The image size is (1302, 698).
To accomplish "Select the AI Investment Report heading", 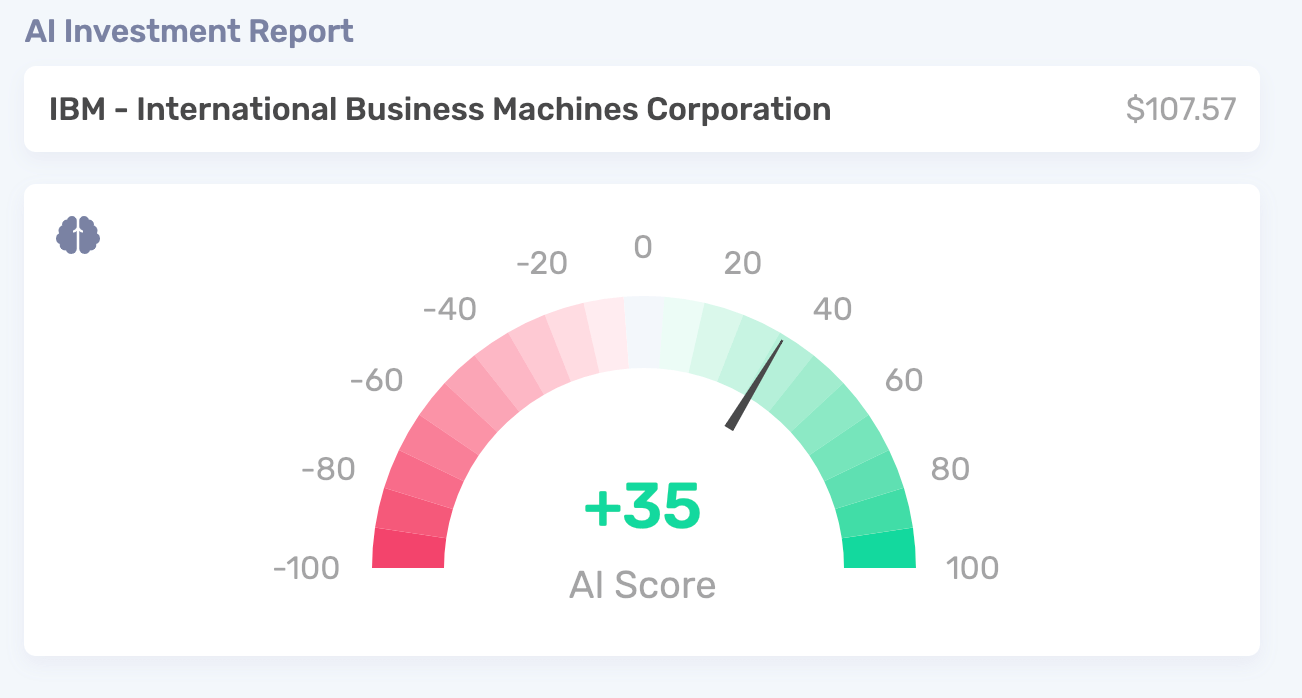I will [190, 31].
